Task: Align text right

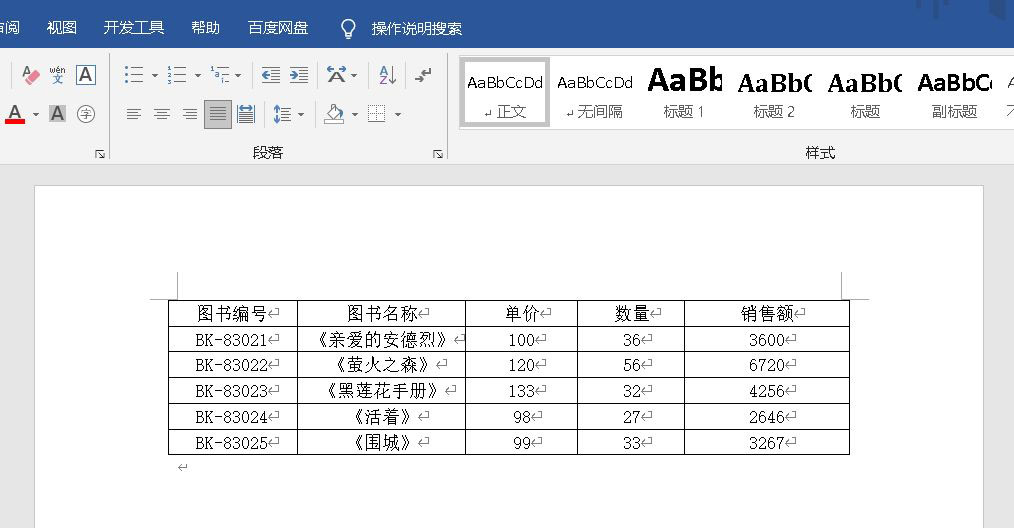Action: tap(190, 115)
